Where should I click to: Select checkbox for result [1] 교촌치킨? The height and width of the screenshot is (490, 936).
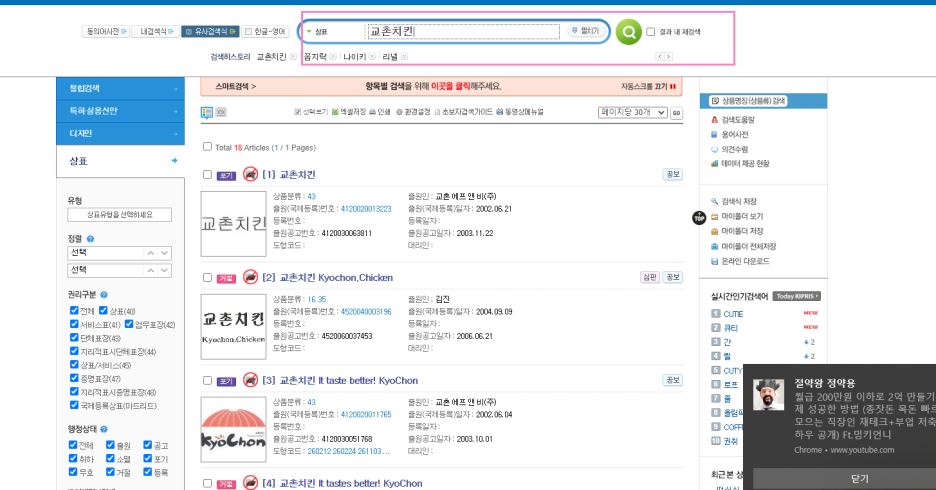pos(207,175)
